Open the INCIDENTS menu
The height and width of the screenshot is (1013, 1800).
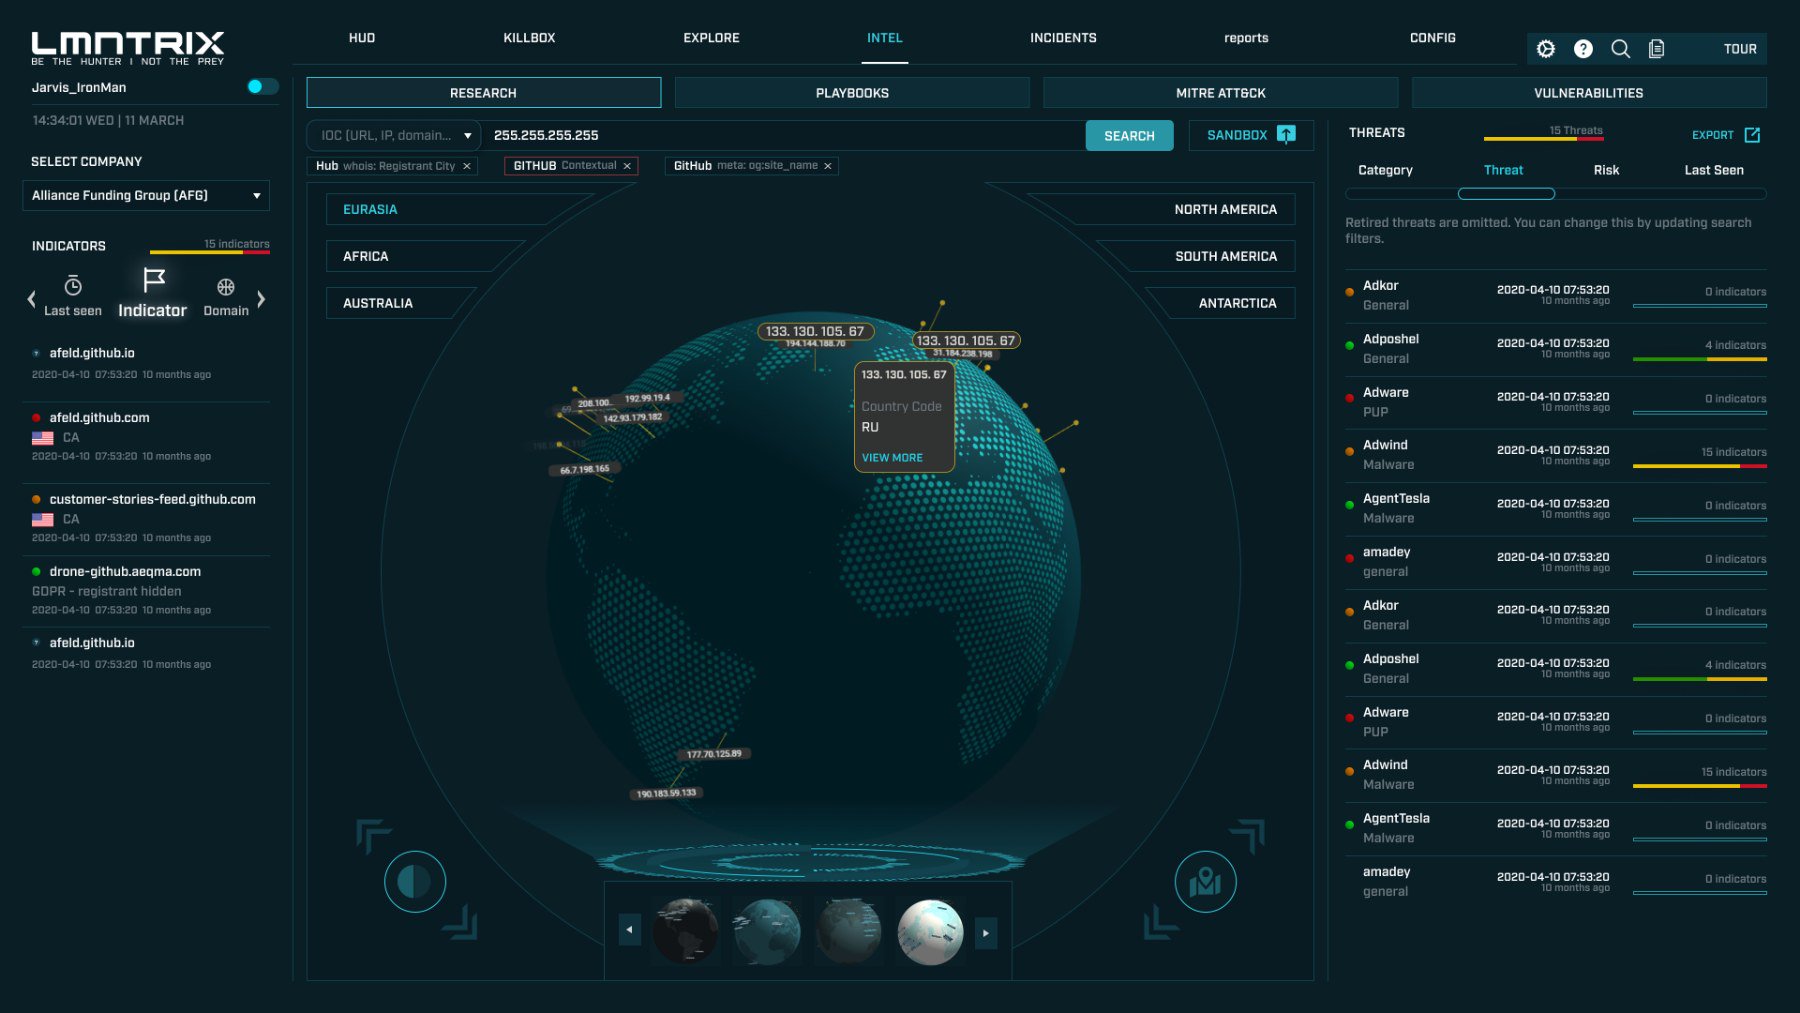[x=1063, y=38]
